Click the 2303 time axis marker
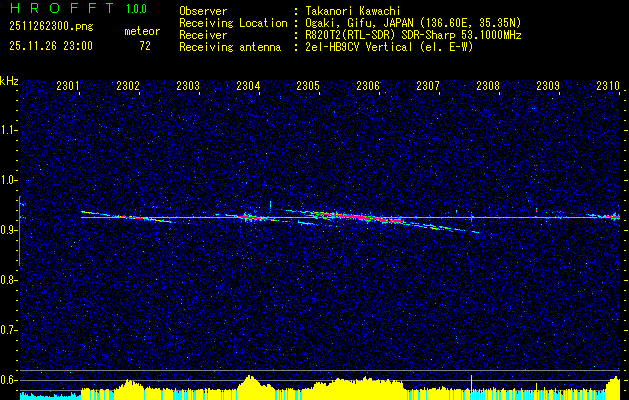 [x=188, y=85]
